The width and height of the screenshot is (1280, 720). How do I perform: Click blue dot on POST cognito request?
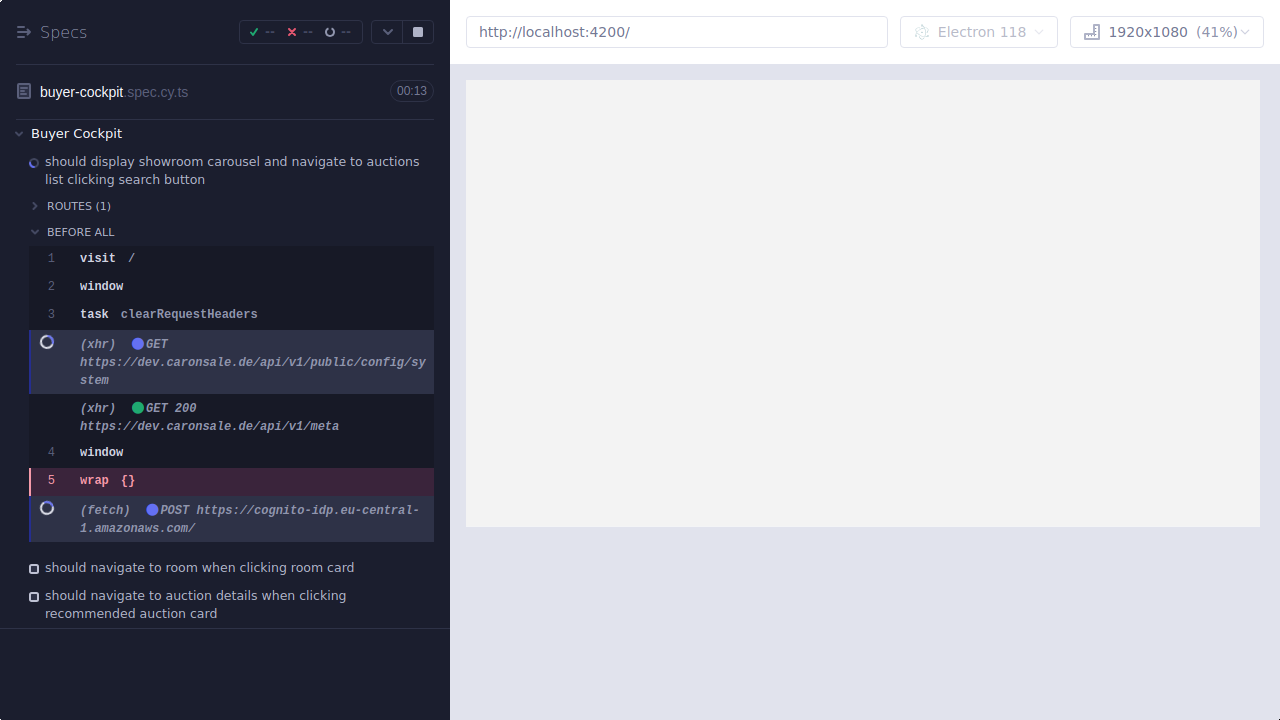152,510
